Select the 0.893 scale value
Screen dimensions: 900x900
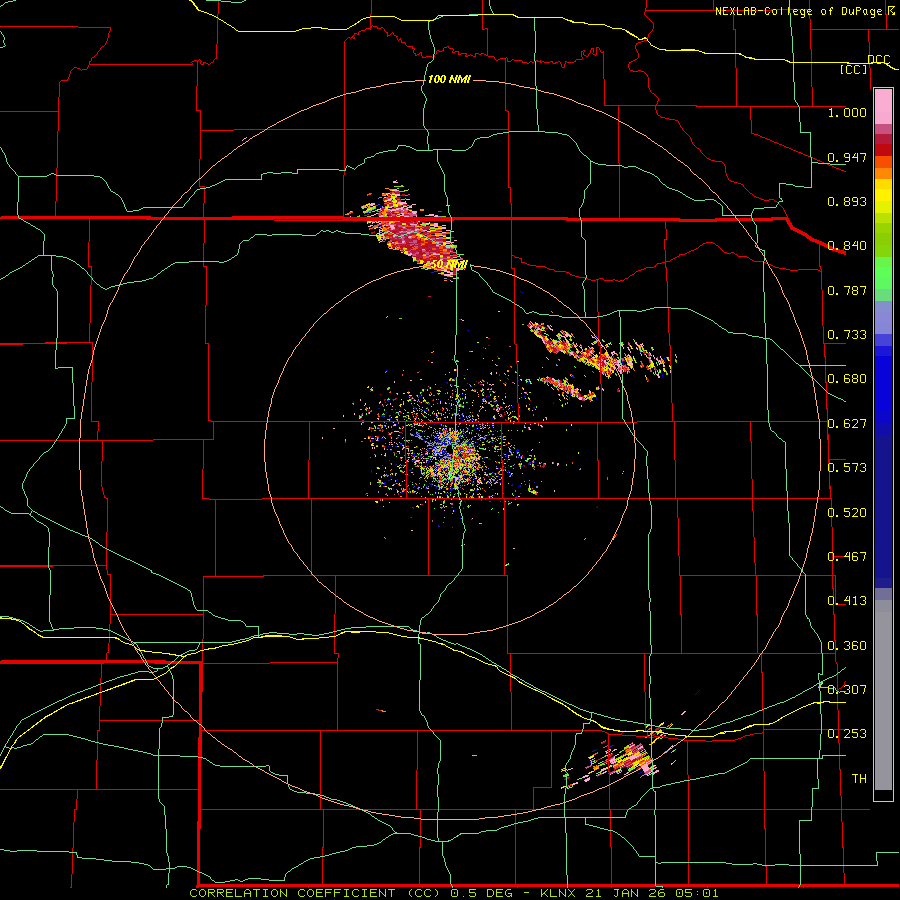coord(847,201)
